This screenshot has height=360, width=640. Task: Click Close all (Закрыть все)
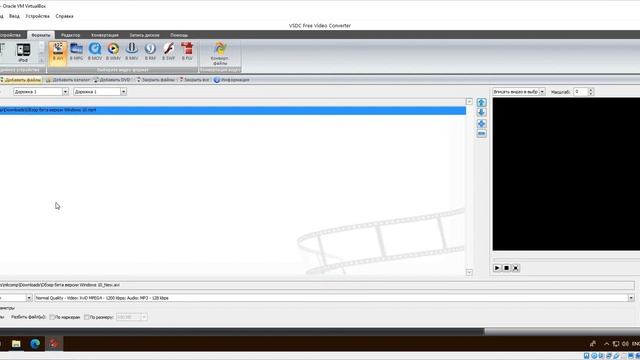[x=194, y=80]
